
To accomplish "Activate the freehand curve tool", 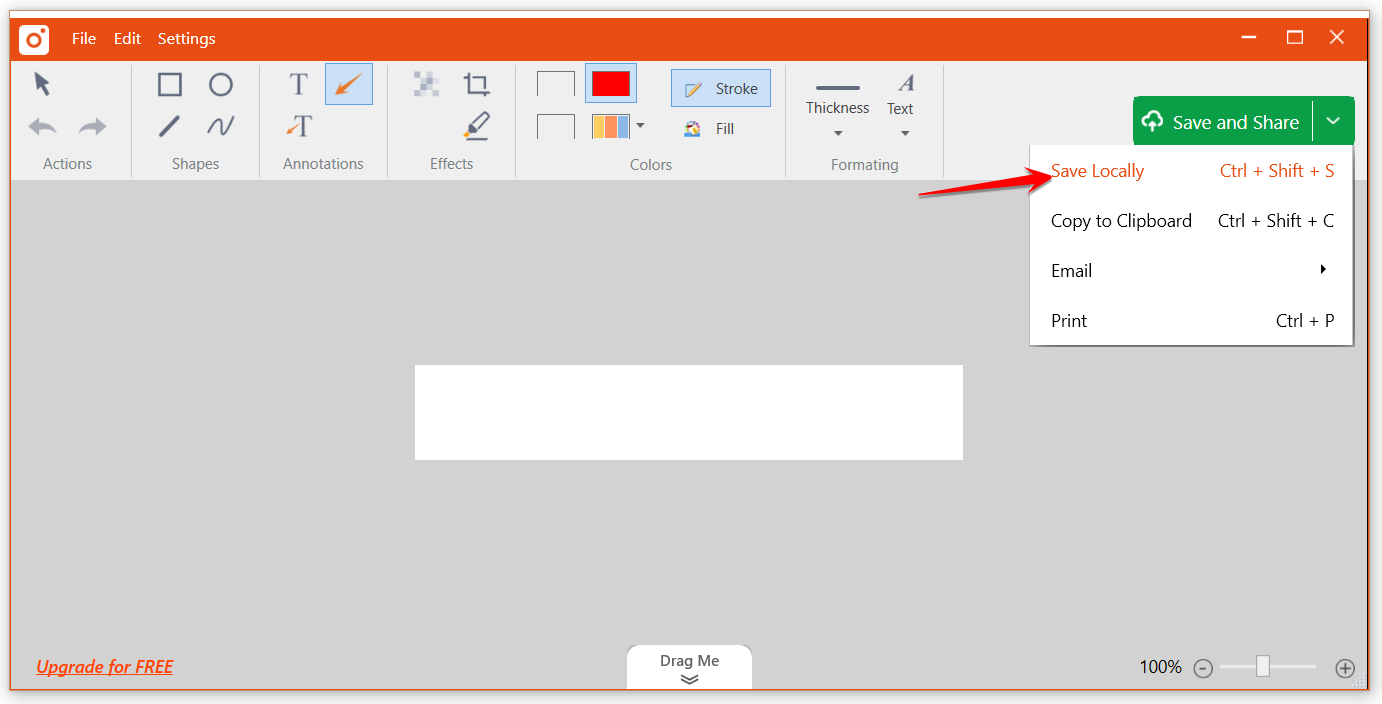I will pos(221,126).
